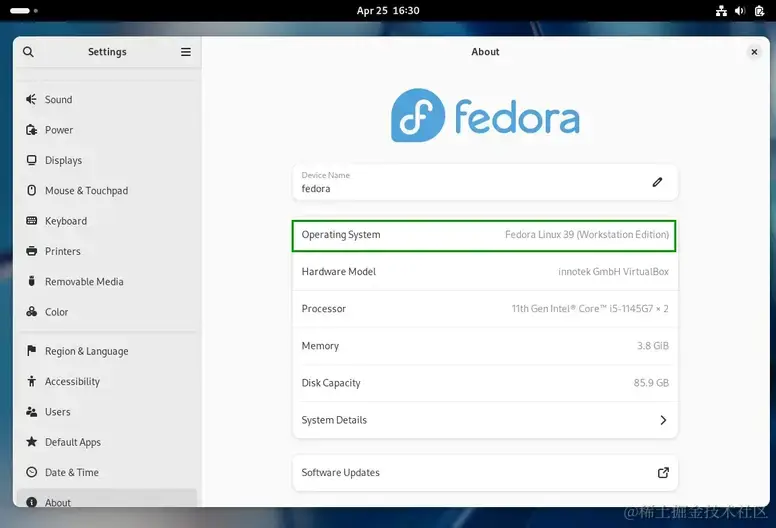Viewport: 776px width, 528px height.
Task: Edit device name with pencil icon
Action: pyautogui.click(x=657, y=182)
